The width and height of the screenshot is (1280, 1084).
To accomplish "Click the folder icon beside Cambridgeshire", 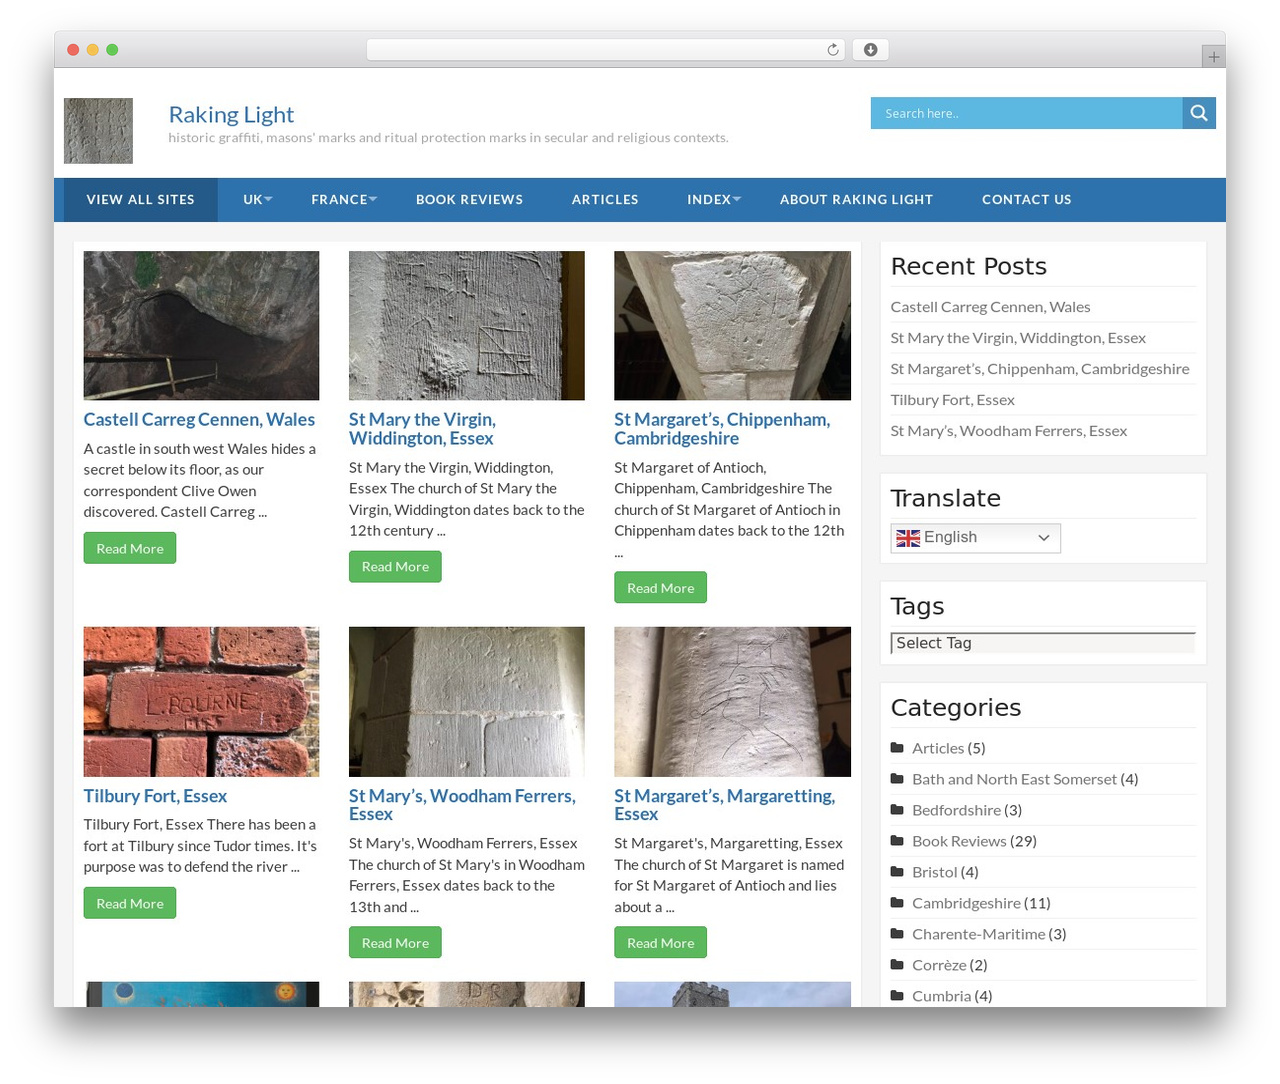I will (897, 902).
